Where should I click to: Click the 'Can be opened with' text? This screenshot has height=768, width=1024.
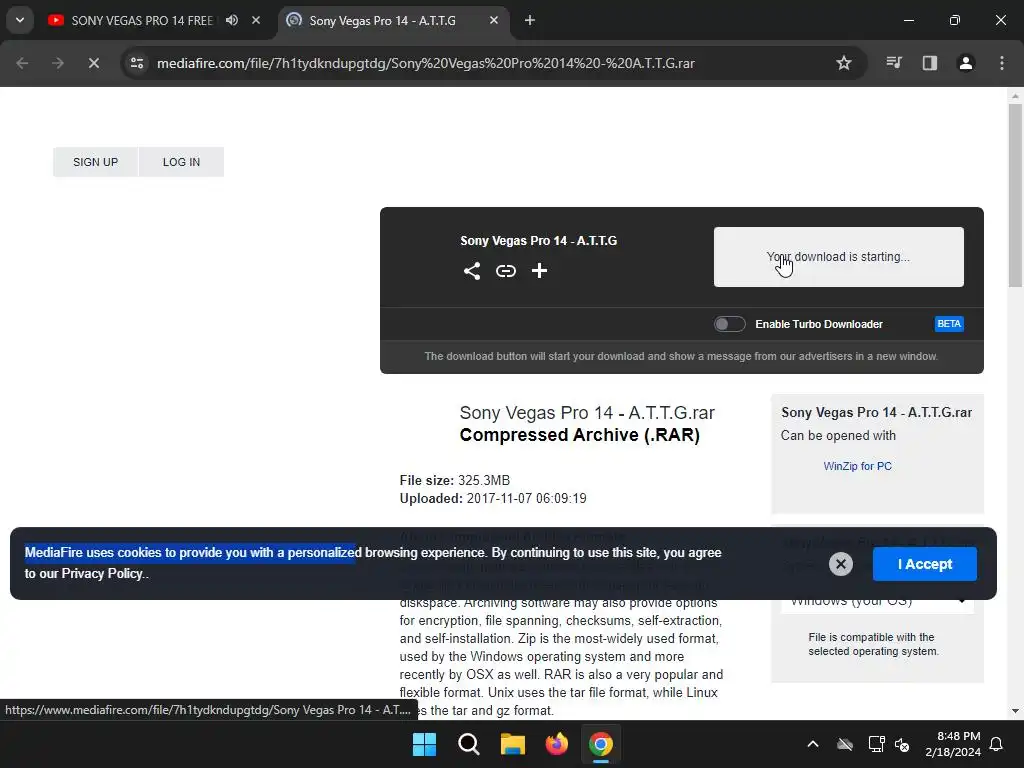click(838, 436)
